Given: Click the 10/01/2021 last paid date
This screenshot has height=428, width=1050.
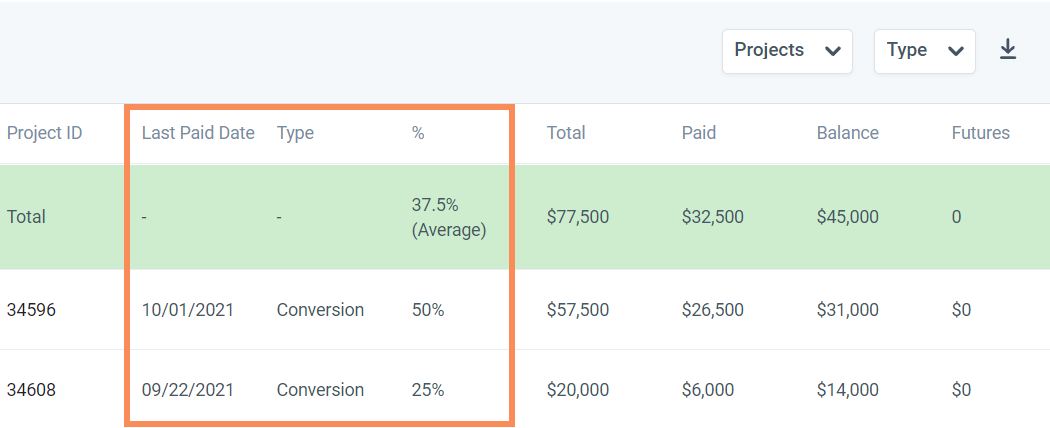Looking at the screenshot, I should [x=187, y=310].
